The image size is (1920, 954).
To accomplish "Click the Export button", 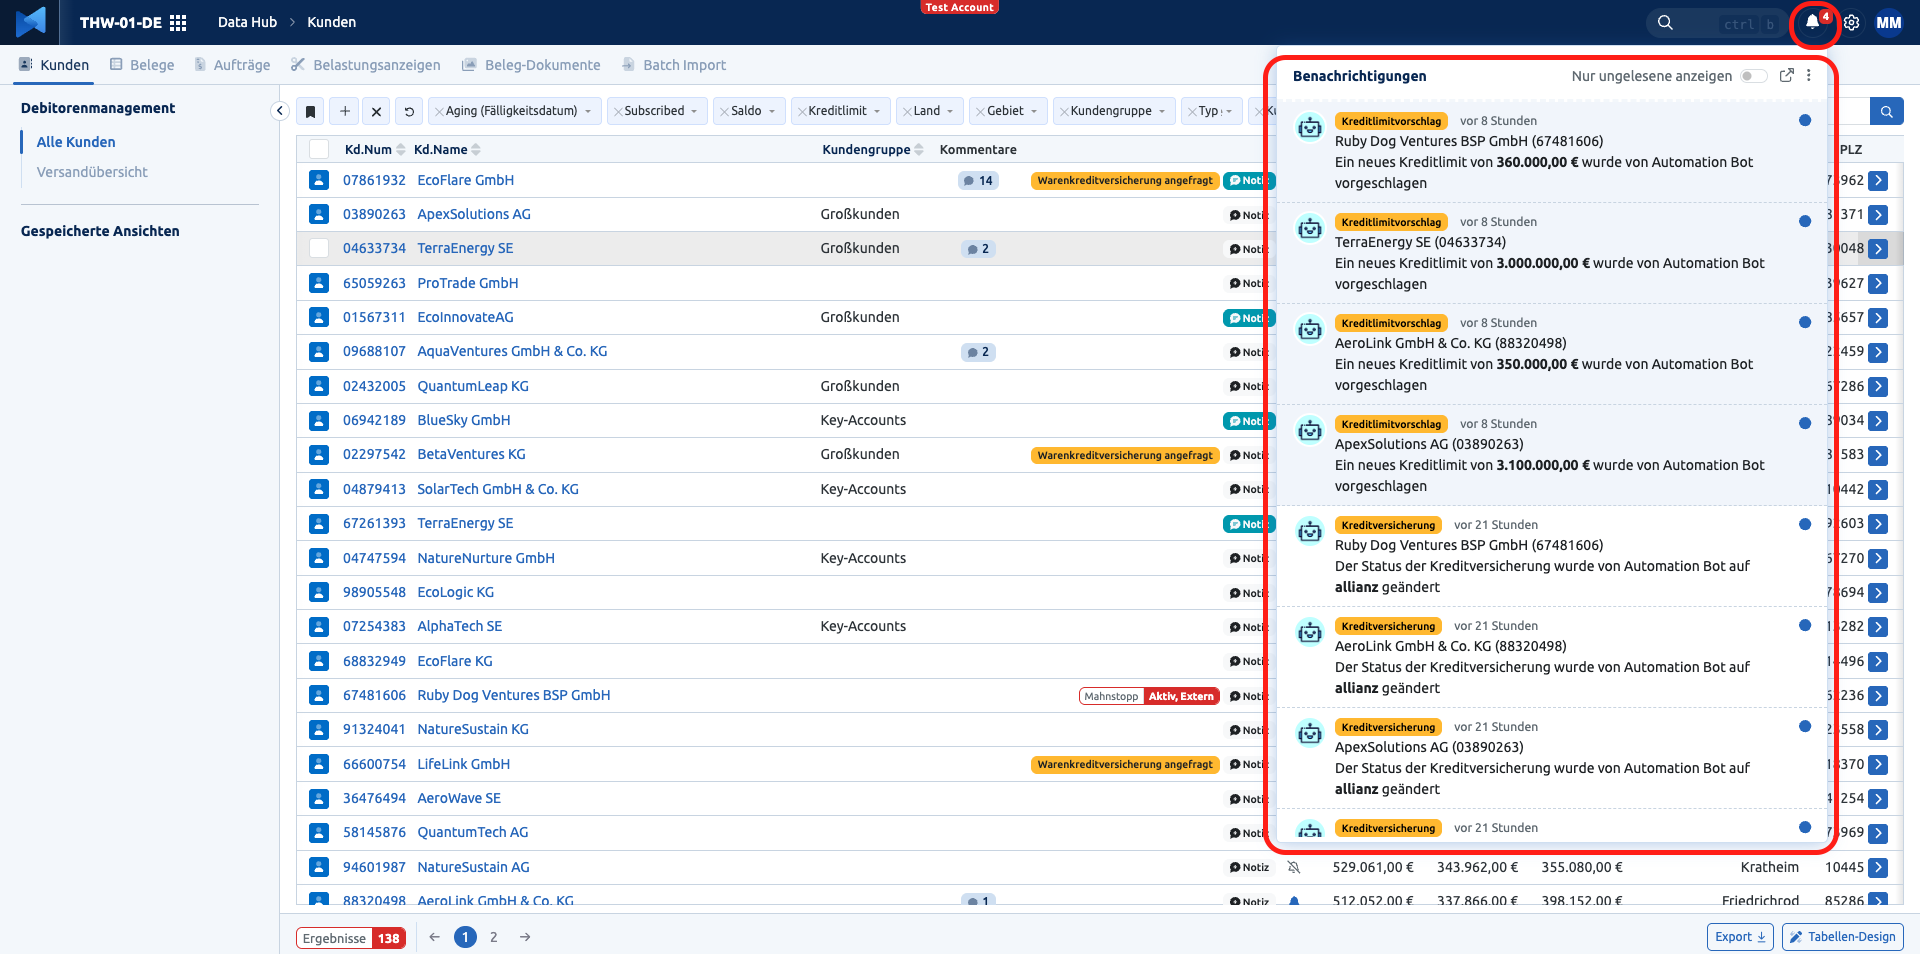I will click(1740, 937).
